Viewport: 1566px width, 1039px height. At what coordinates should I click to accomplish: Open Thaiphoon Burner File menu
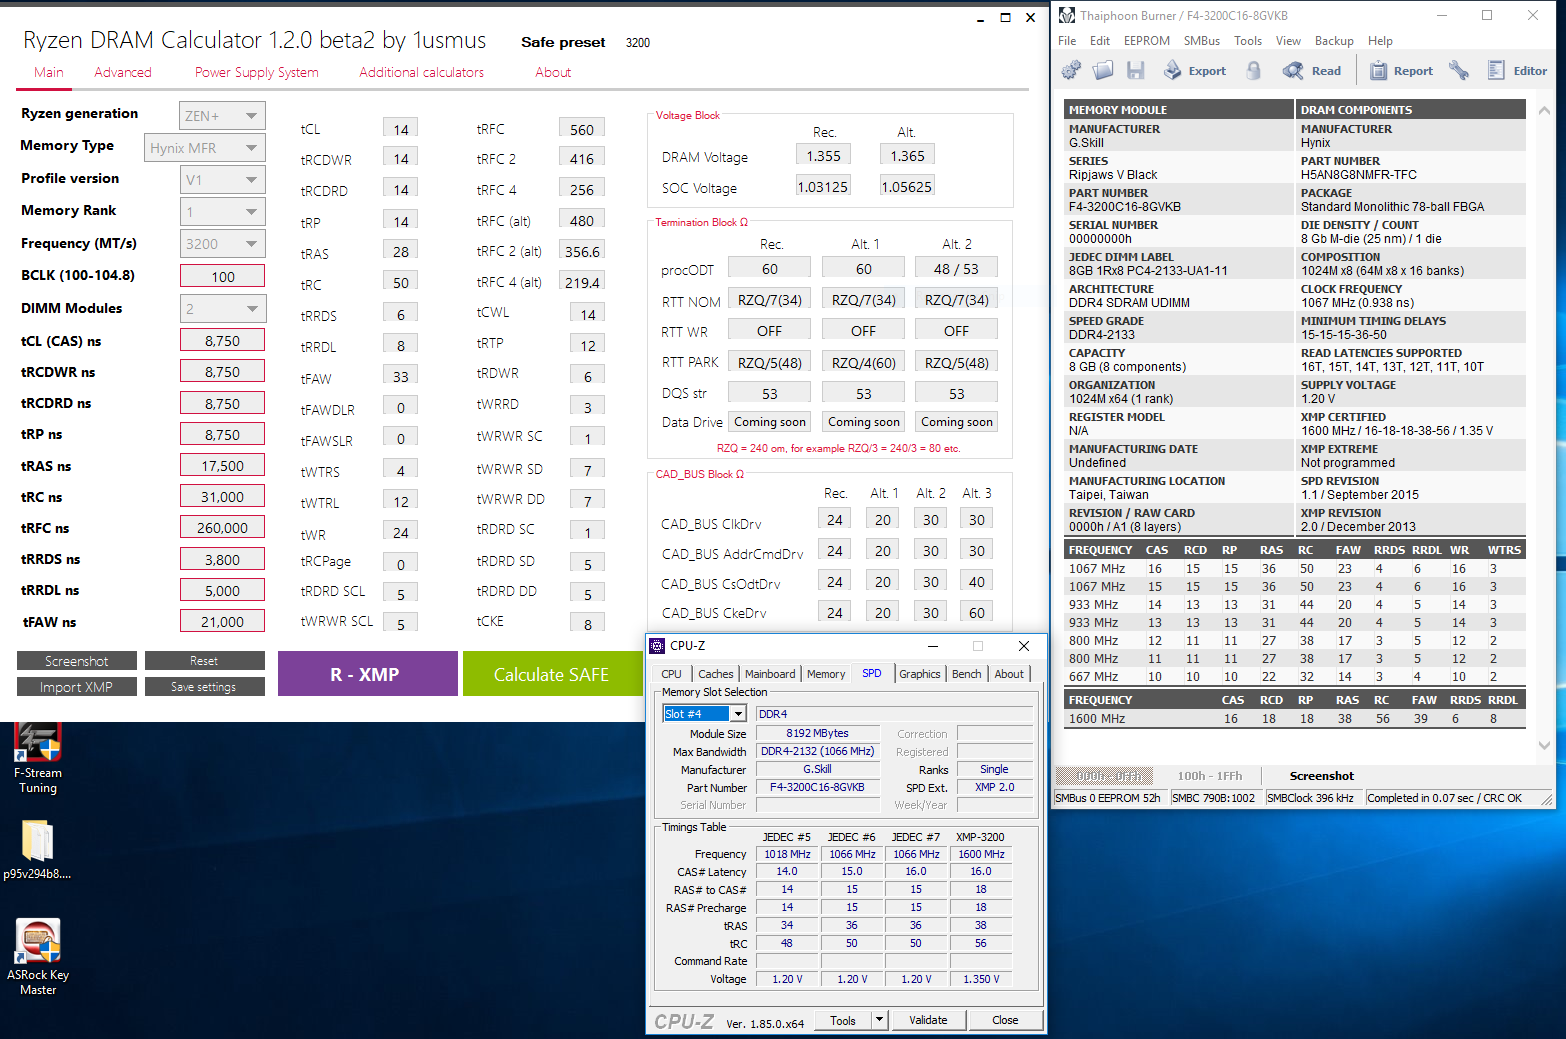tap(1067, 41)
